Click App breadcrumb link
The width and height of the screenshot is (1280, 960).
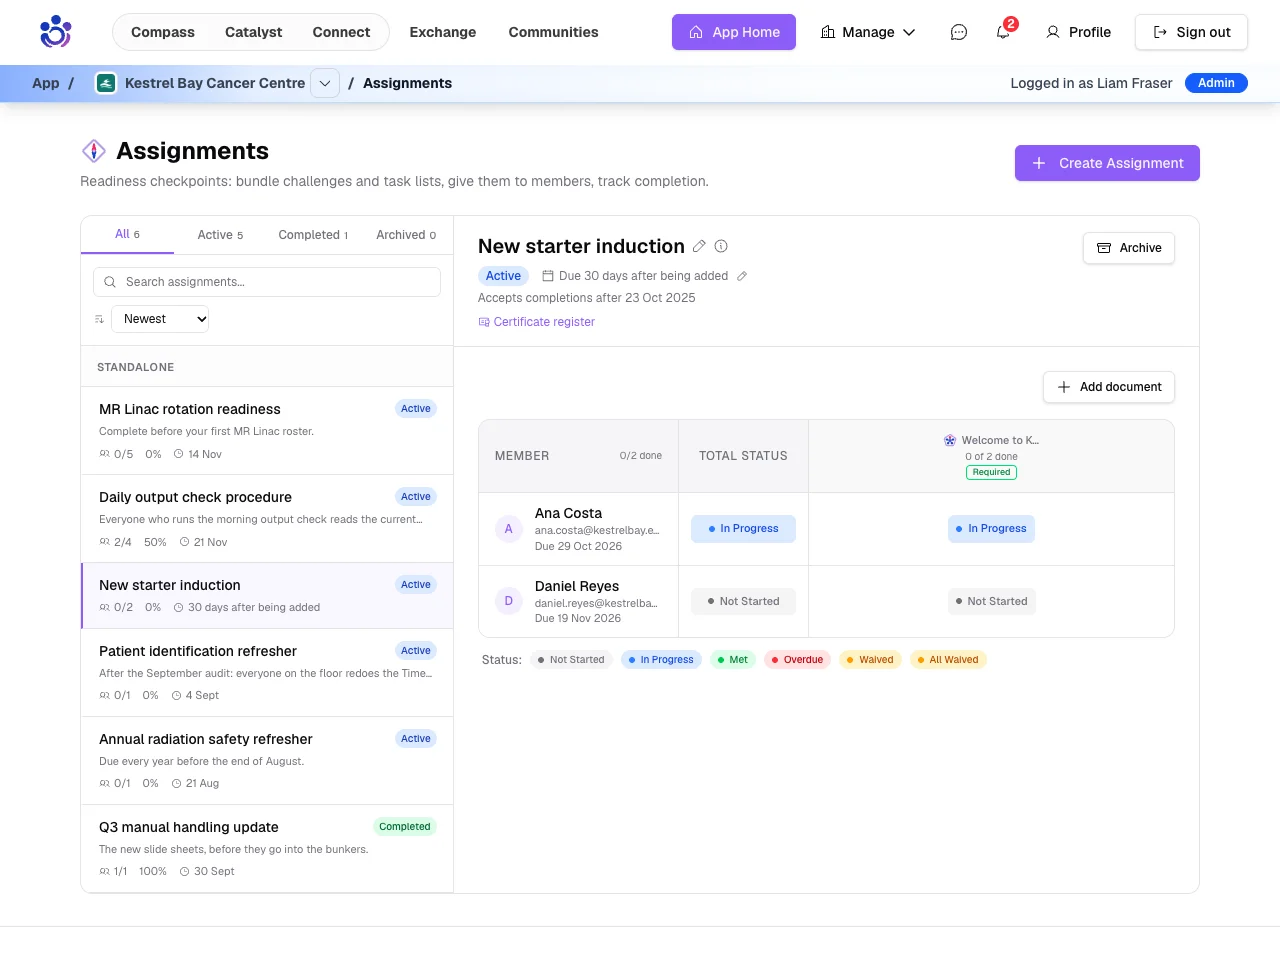(46, 83)
